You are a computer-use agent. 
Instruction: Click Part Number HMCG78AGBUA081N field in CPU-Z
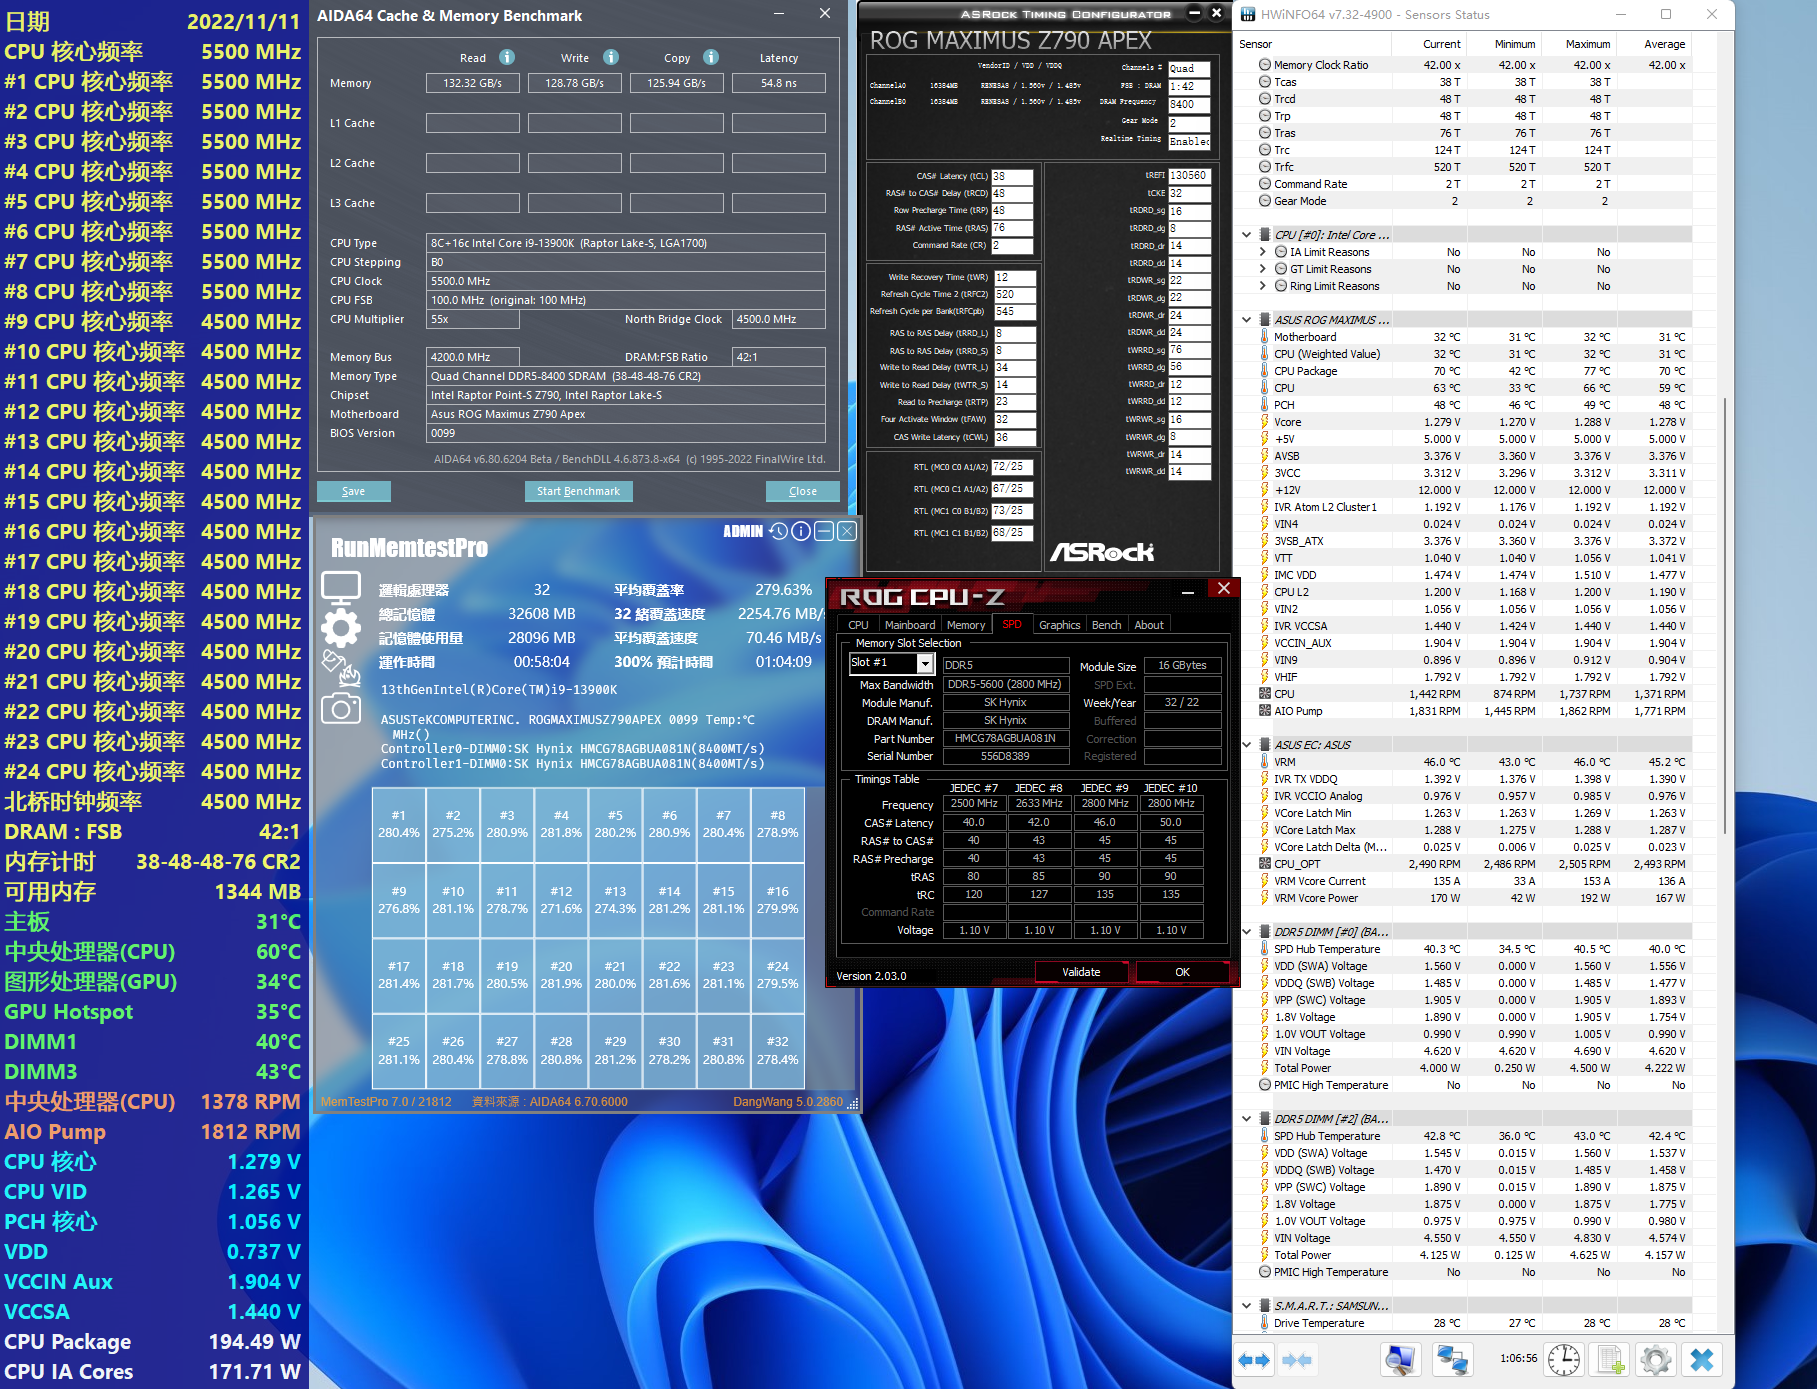pyautogui.click(x=1005, y=738)
